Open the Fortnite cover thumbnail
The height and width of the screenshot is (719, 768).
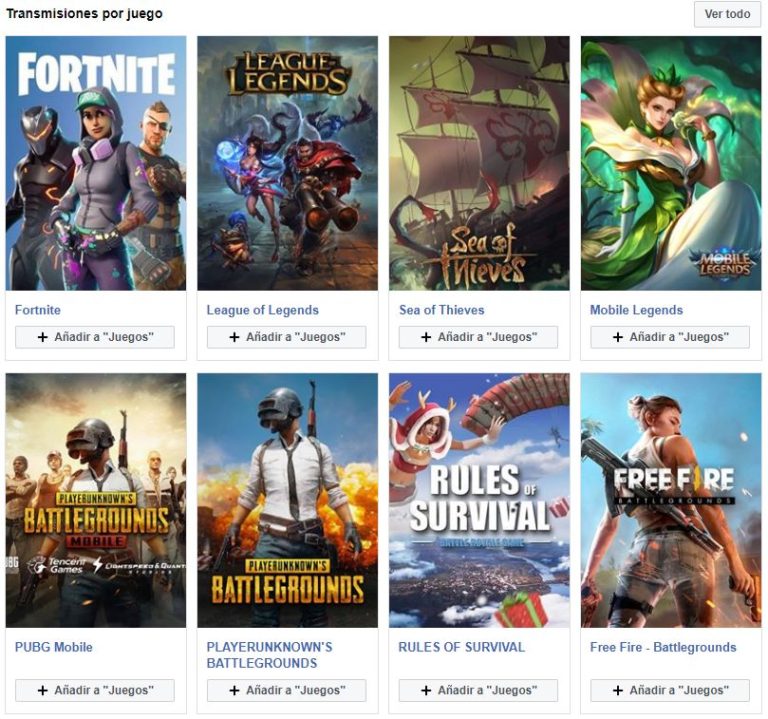(96, 163)
